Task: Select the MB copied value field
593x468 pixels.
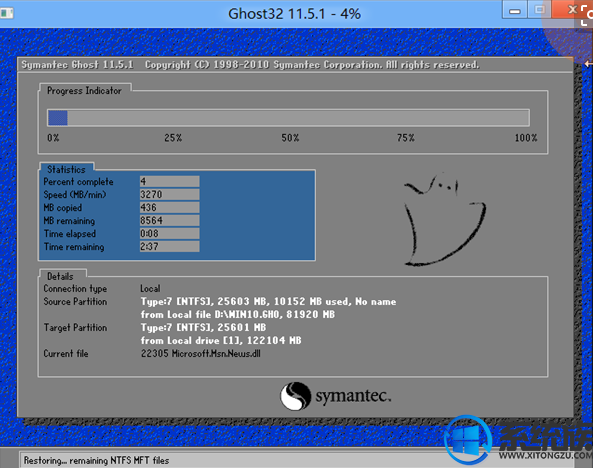Action: (x=169, y=207)
